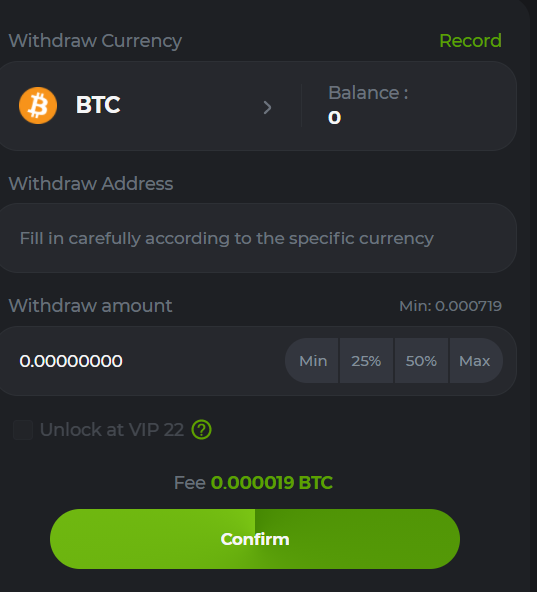
Task: Focus the Withdraw Address input field
Action: (x=257, y=238)
